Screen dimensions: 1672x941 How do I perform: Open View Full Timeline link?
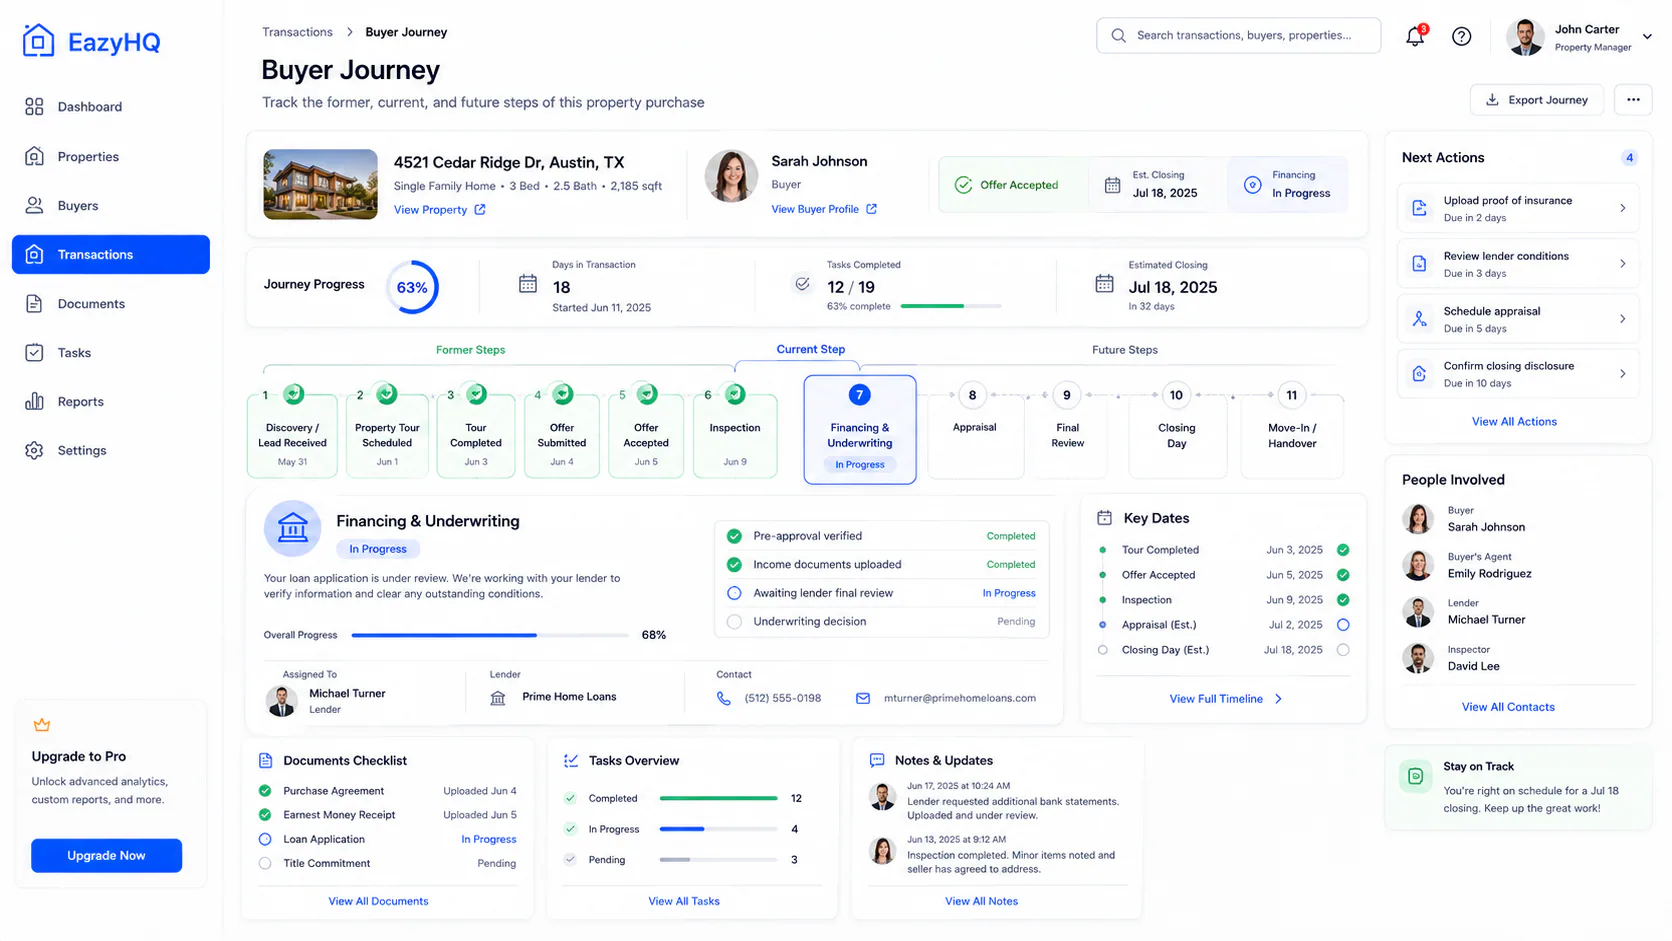1225,699
